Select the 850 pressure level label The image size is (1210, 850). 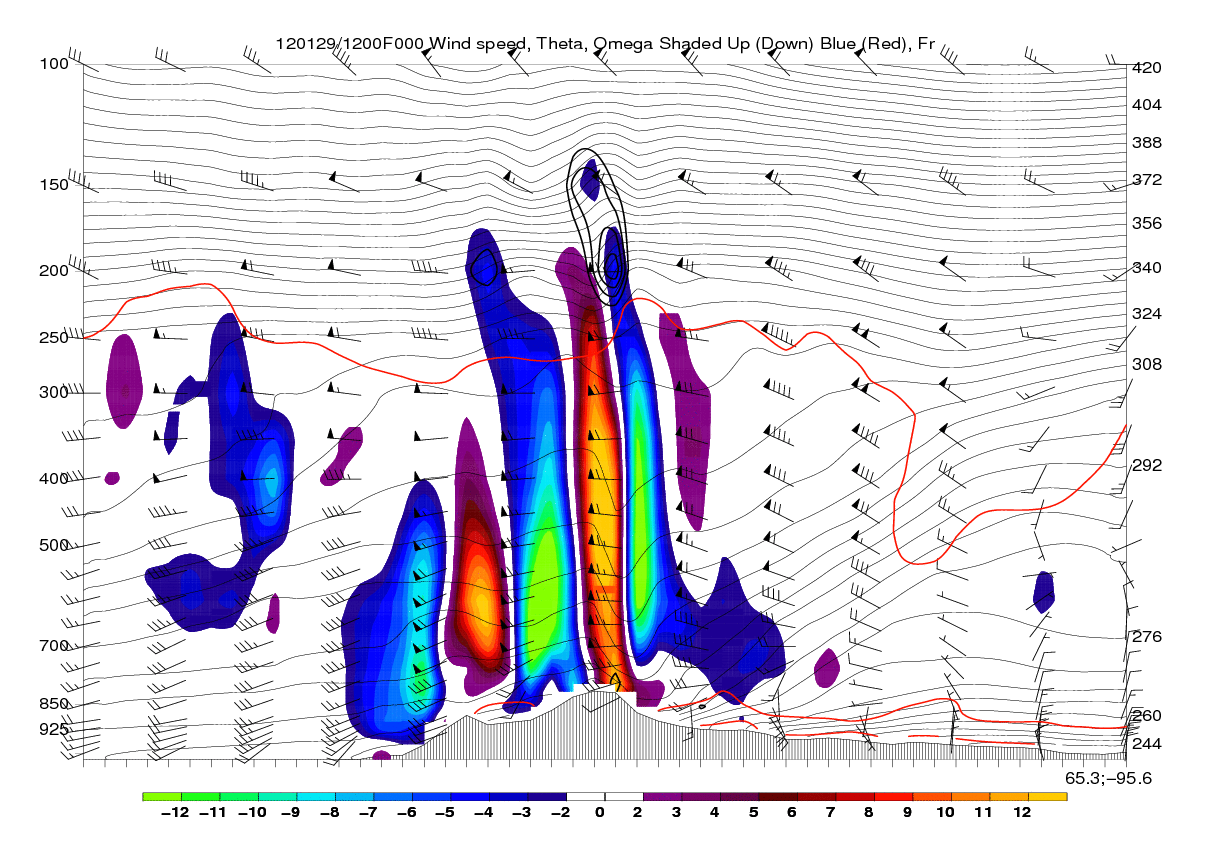pyautogui.click(x=54, y=704)
